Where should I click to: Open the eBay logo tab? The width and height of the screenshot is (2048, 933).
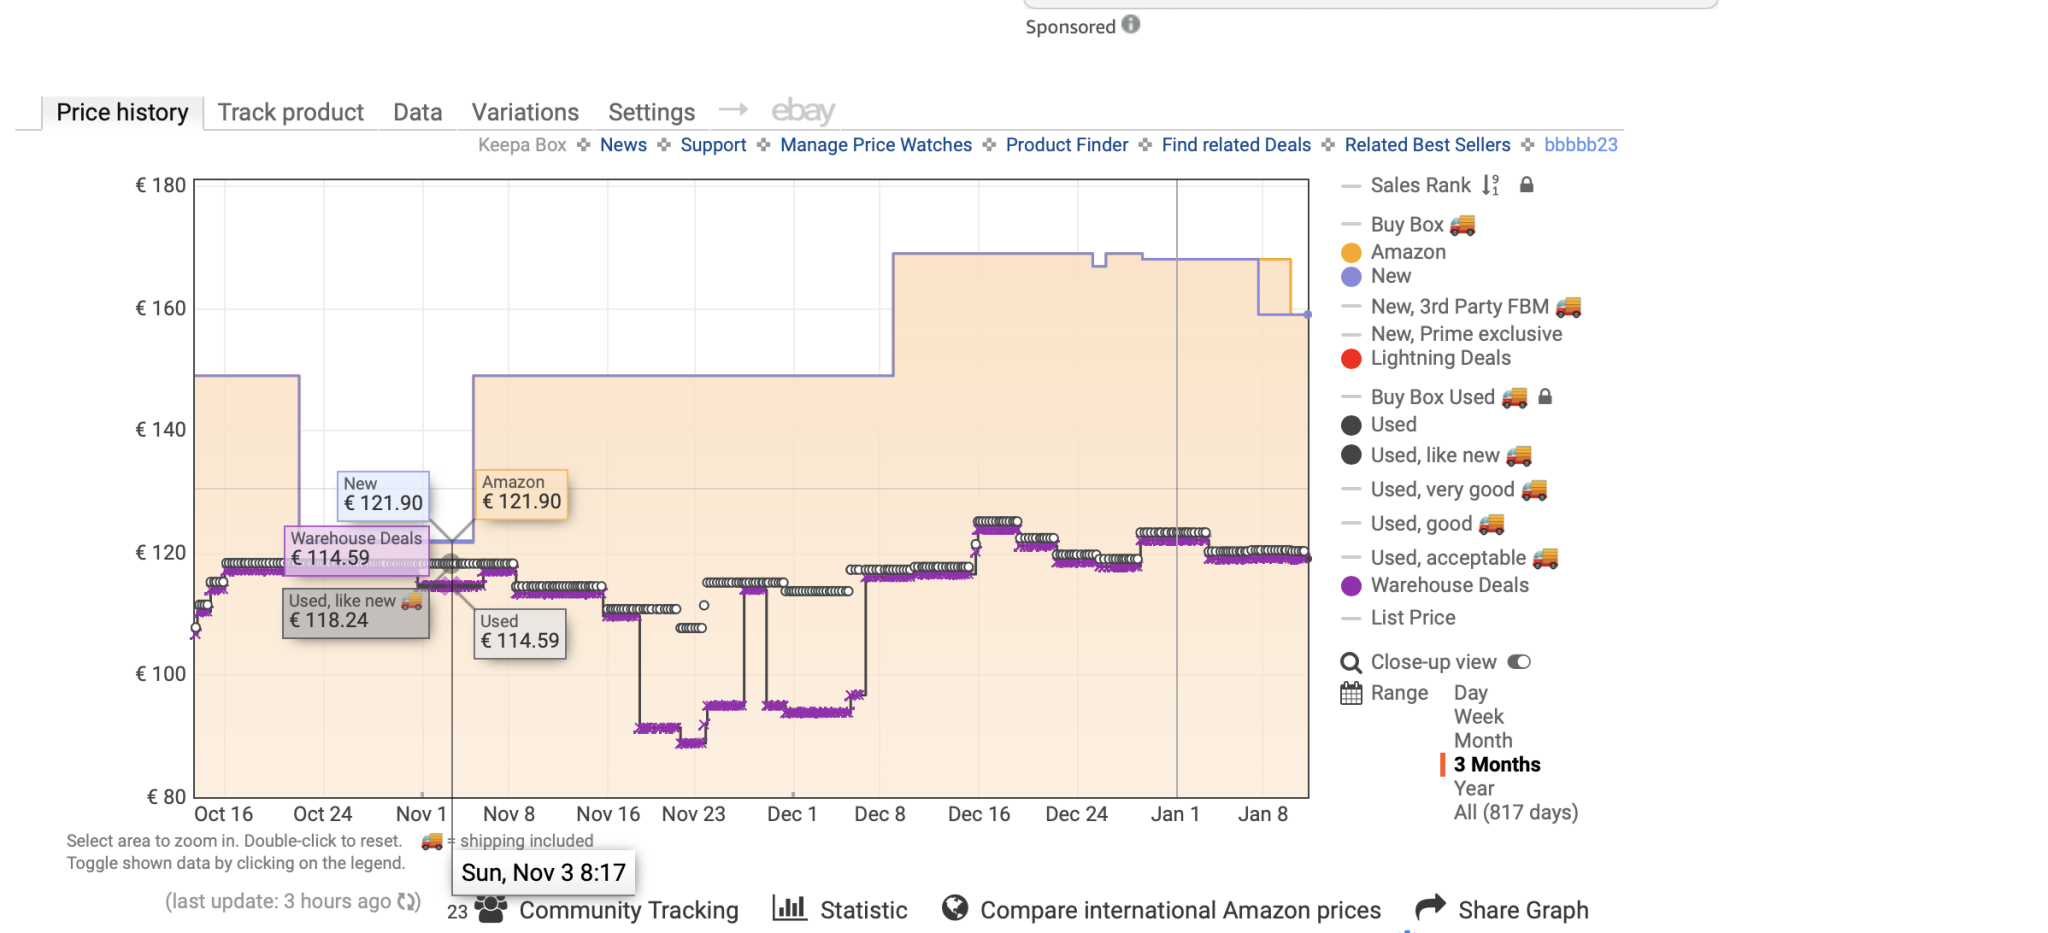point(803,111)
